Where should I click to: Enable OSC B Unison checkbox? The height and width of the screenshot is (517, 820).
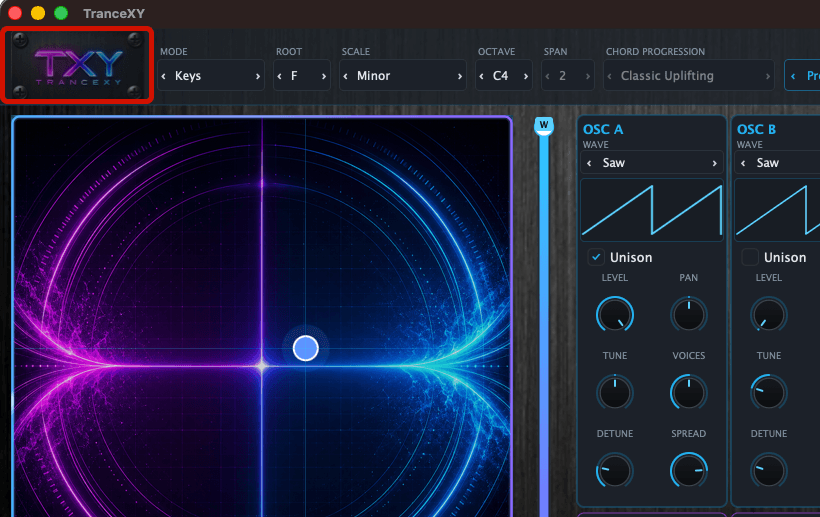click(750, 257)
